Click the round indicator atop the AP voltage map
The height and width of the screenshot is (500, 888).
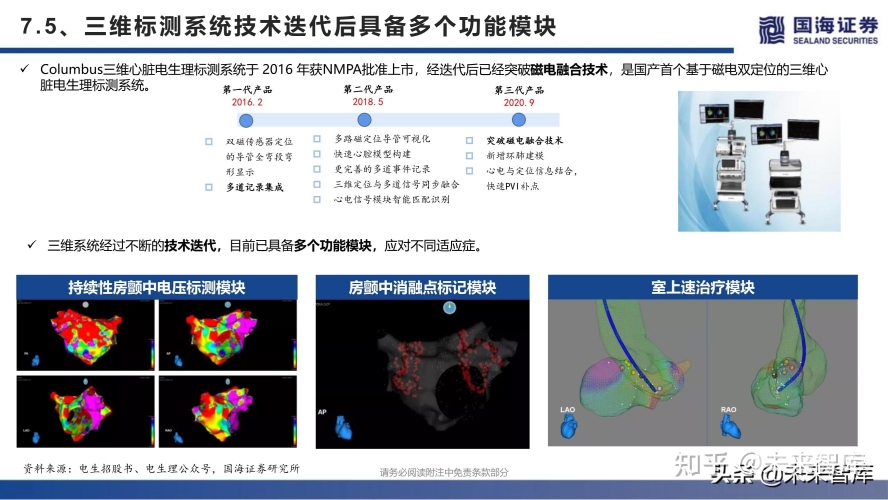pyautogui.click(x=228, y=305)
